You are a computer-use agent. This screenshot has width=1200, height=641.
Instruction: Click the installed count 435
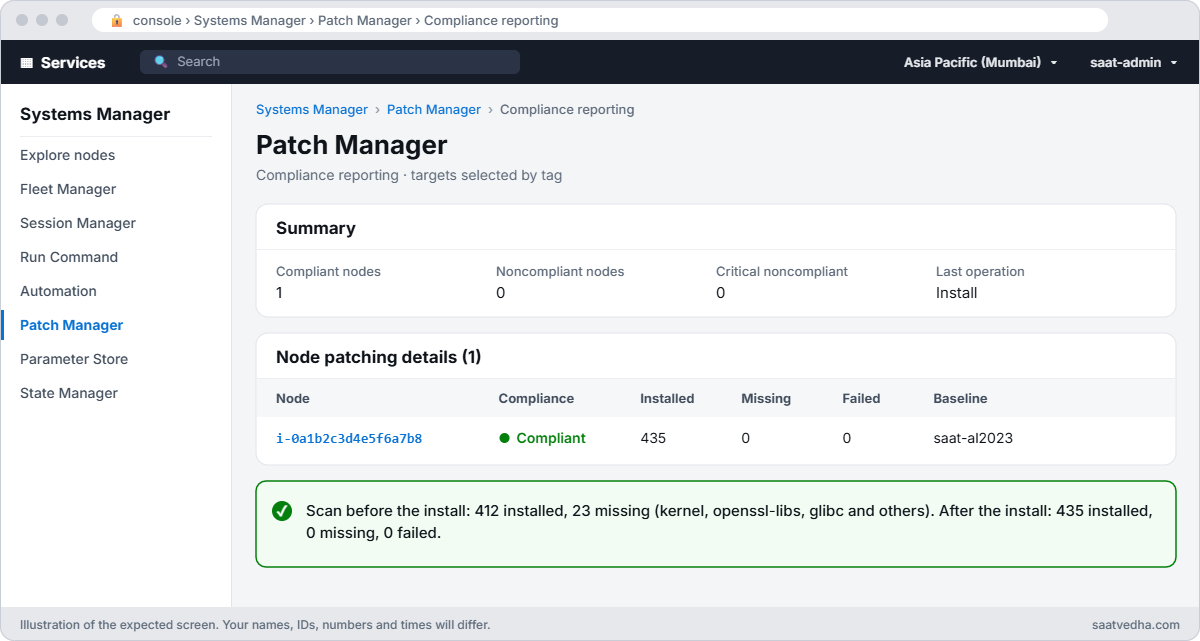click(653, 438)
